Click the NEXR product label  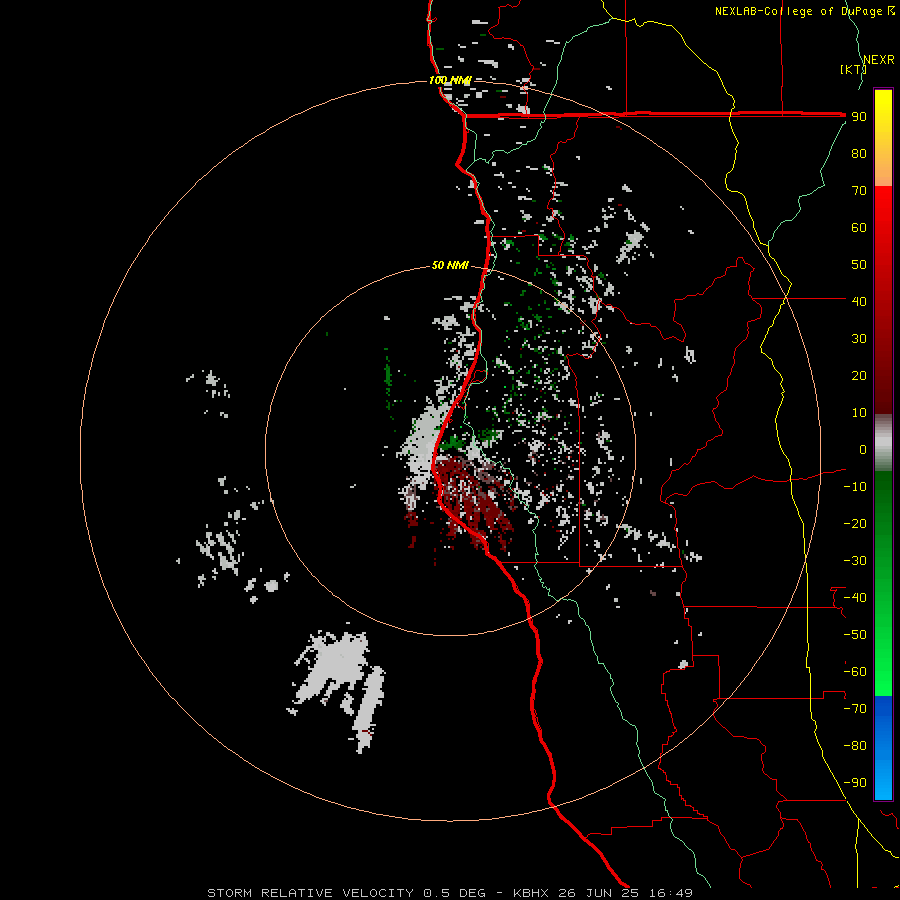click(x=879, y=60)
